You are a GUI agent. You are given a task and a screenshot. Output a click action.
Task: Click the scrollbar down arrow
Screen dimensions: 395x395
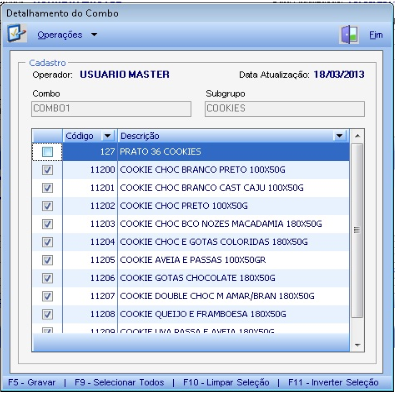(357, 345)
